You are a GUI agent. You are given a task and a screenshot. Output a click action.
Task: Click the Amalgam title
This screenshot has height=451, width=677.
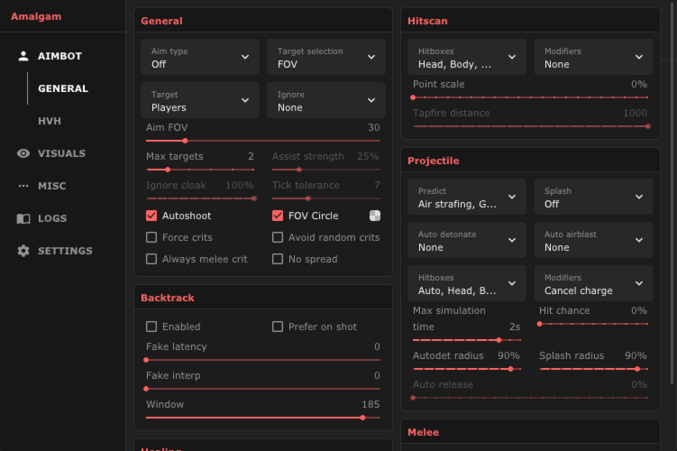(x=36, y=16)
